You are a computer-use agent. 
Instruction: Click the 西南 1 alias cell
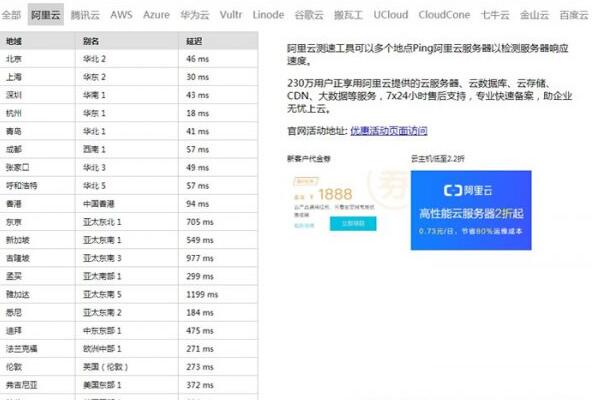pos(127,149)
